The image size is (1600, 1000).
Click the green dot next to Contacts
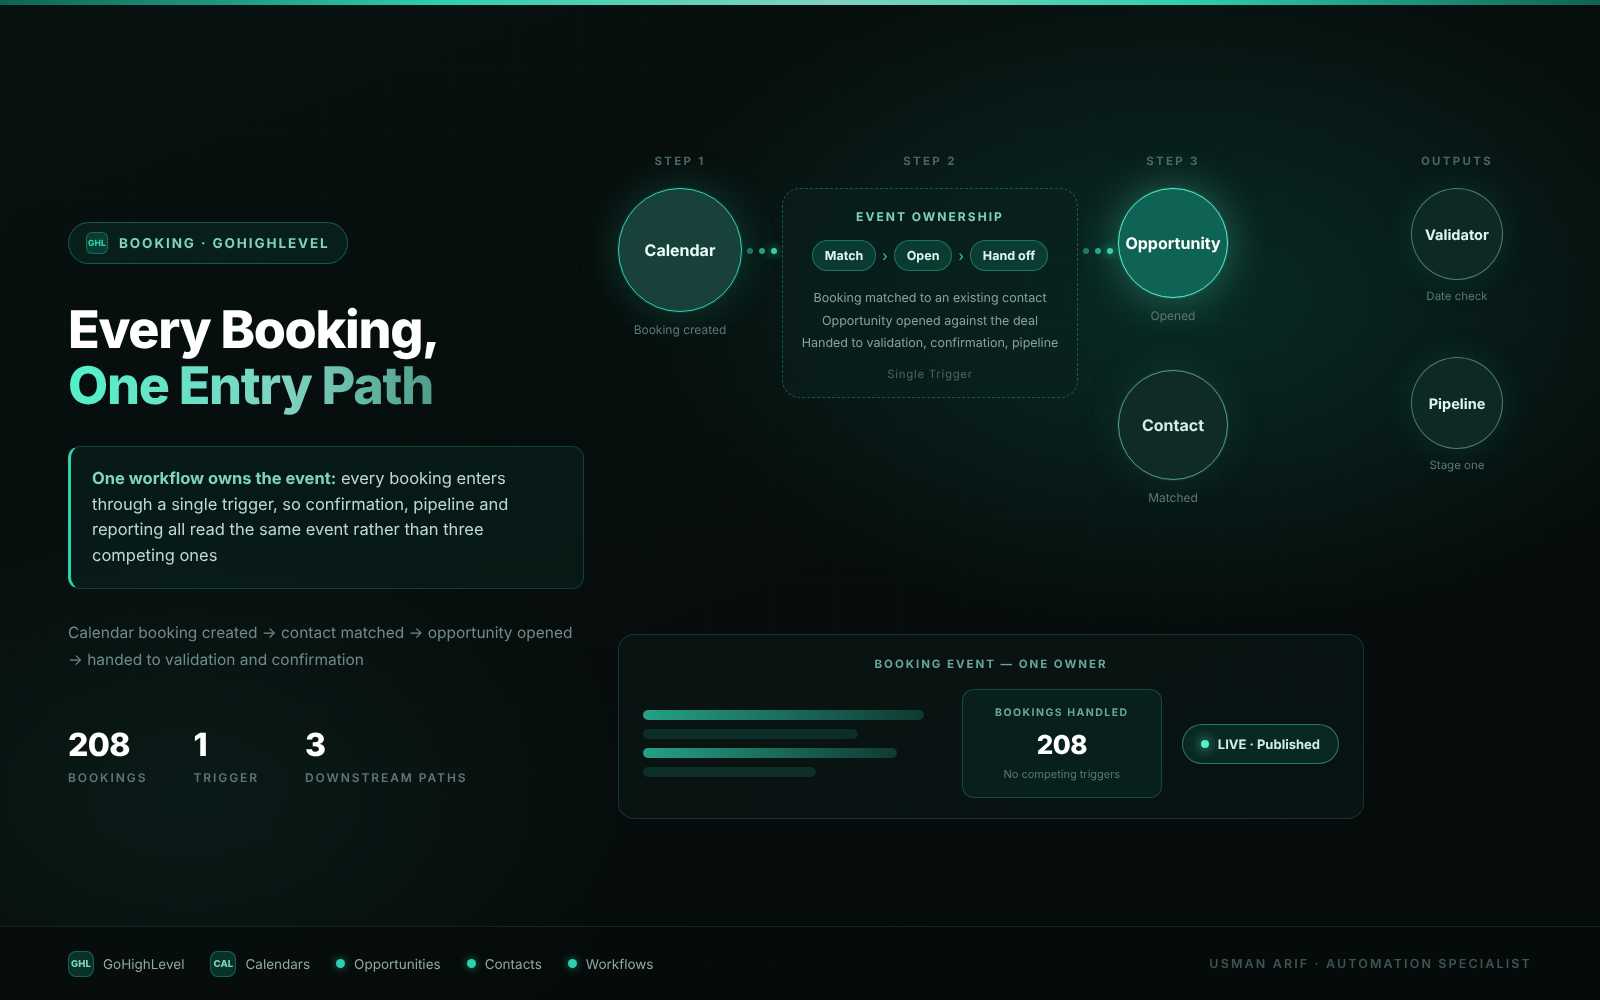(x=471, y=964)
